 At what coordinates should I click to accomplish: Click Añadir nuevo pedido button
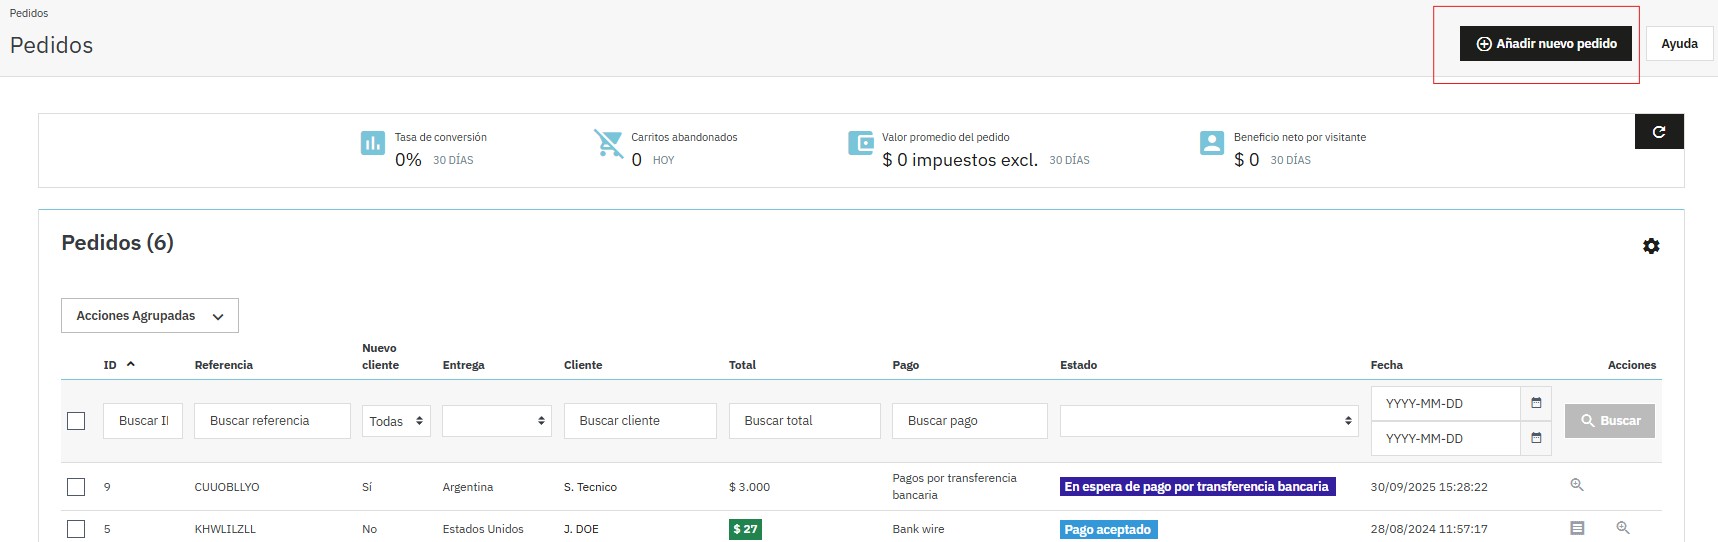pyautogui.click(x=1546, y=44)
